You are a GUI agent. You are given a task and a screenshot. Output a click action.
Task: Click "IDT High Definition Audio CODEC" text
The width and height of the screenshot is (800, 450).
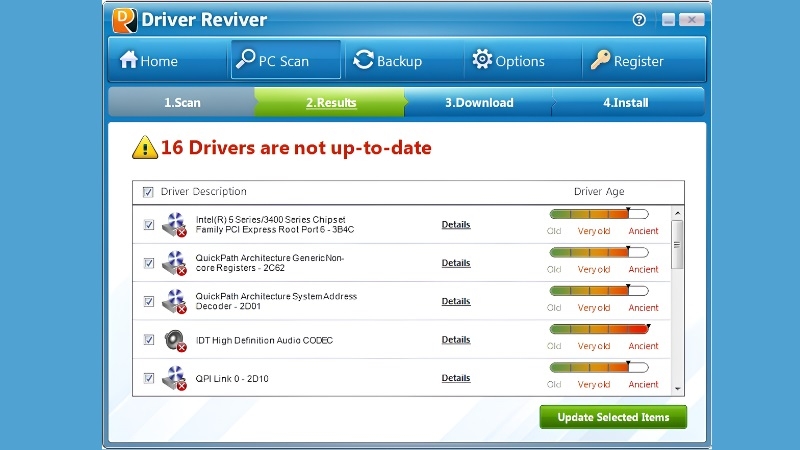(264, 340)
